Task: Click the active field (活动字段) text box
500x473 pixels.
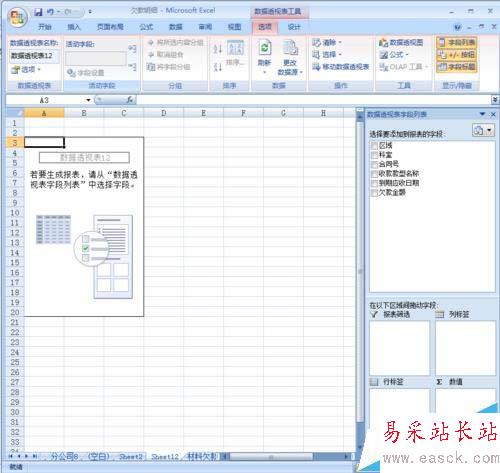Action: coord(96,58)
